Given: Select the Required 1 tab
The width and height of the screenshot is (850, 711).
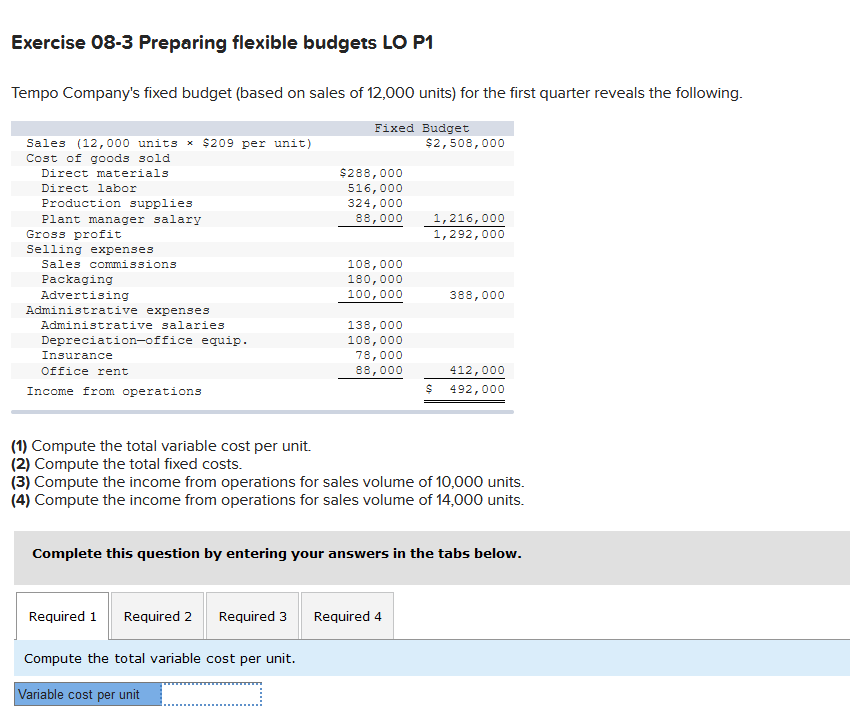Looking at the screenshot, I should pos(62,616).
